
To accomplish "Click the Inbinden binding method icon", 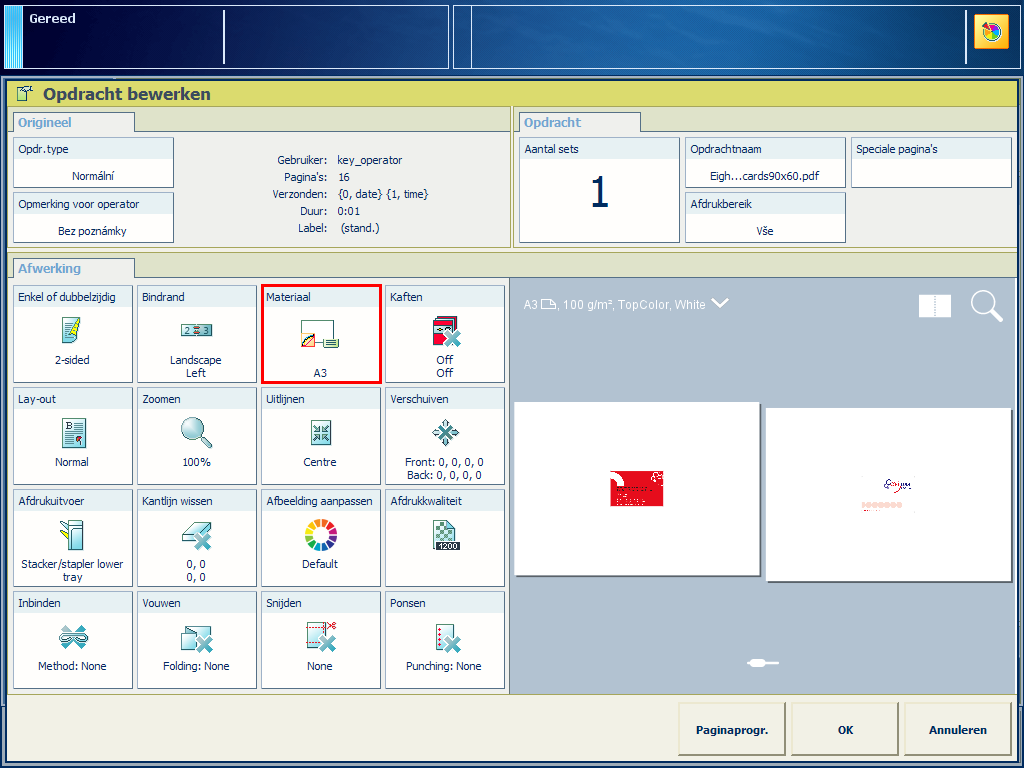I will coord(72,637).
